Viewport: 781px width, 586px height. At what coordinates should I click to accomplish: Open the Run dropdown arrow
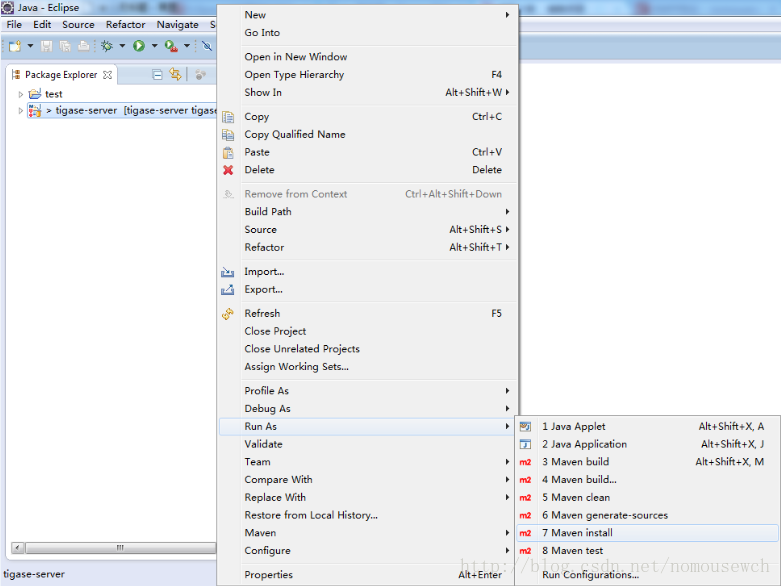point(154,46)
